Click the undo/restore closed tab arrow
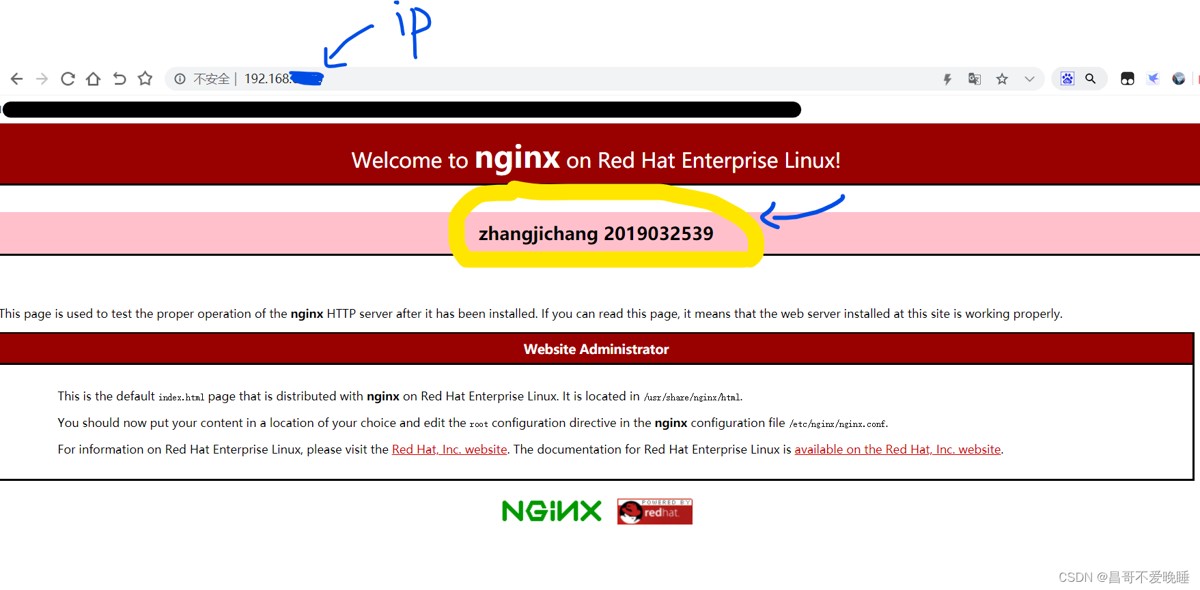 pos(119,79)
